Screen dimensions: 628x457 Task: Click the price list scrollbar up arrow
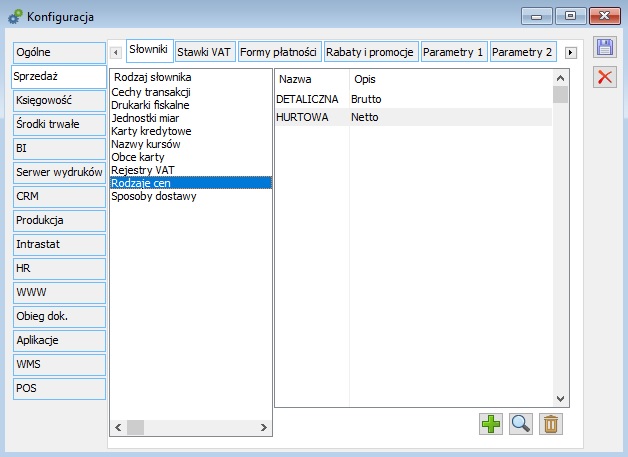(x=560, y=78)
